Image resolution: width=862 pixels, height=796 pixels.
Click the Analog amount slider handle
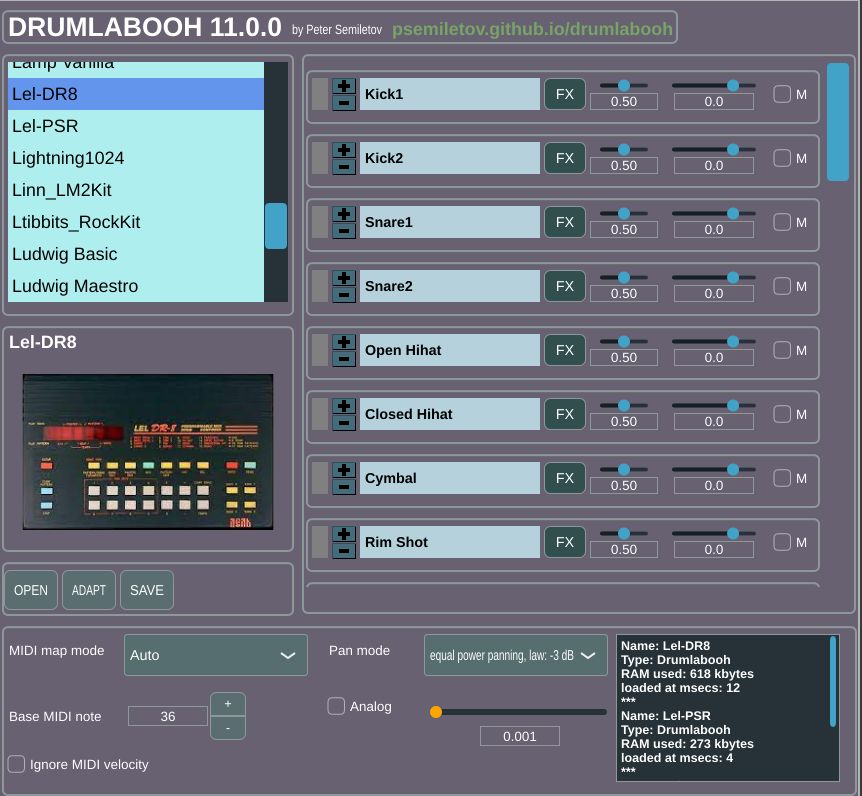[x=436, y=712]
